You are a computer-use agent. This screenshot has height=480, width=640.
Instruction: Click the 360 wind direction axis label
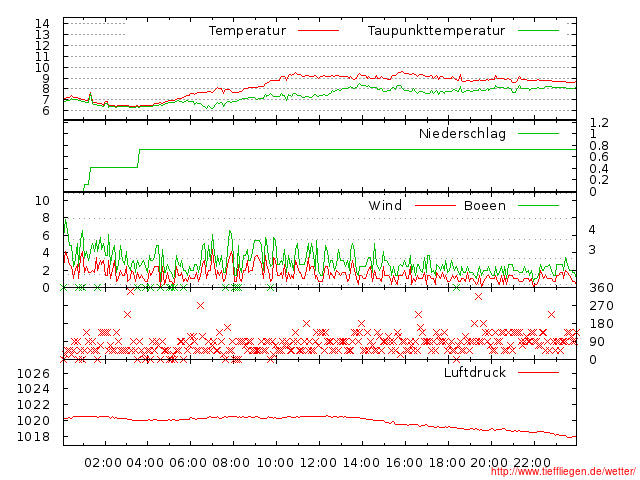[601, 288]
